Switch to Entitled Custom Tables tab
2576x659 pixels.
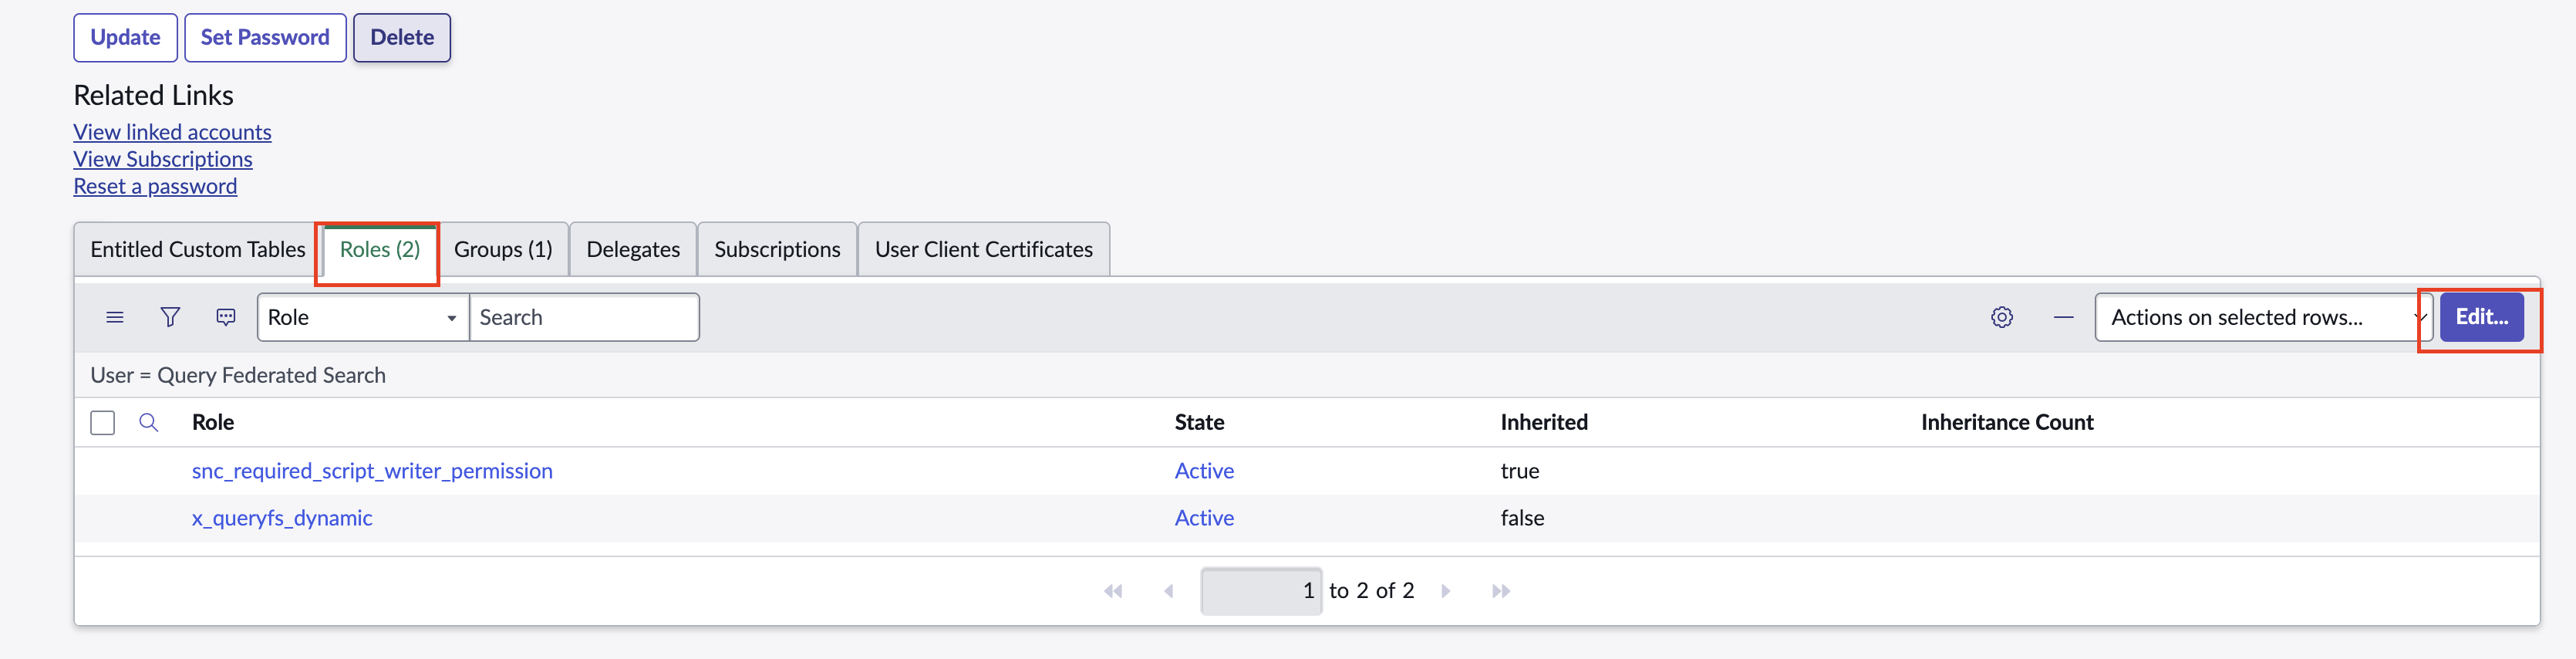(x=198, y=249)
